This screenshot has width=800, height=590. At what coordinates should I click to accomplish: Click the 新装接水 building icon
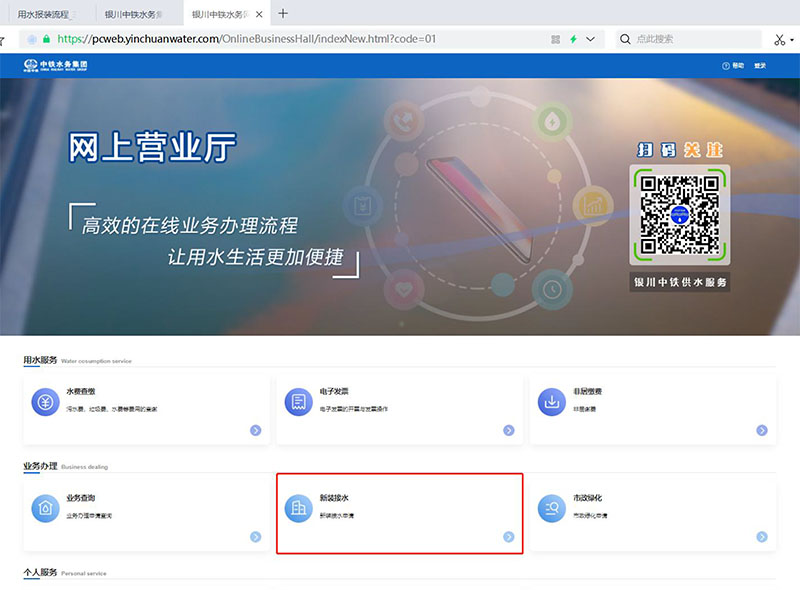coord(297,508)
